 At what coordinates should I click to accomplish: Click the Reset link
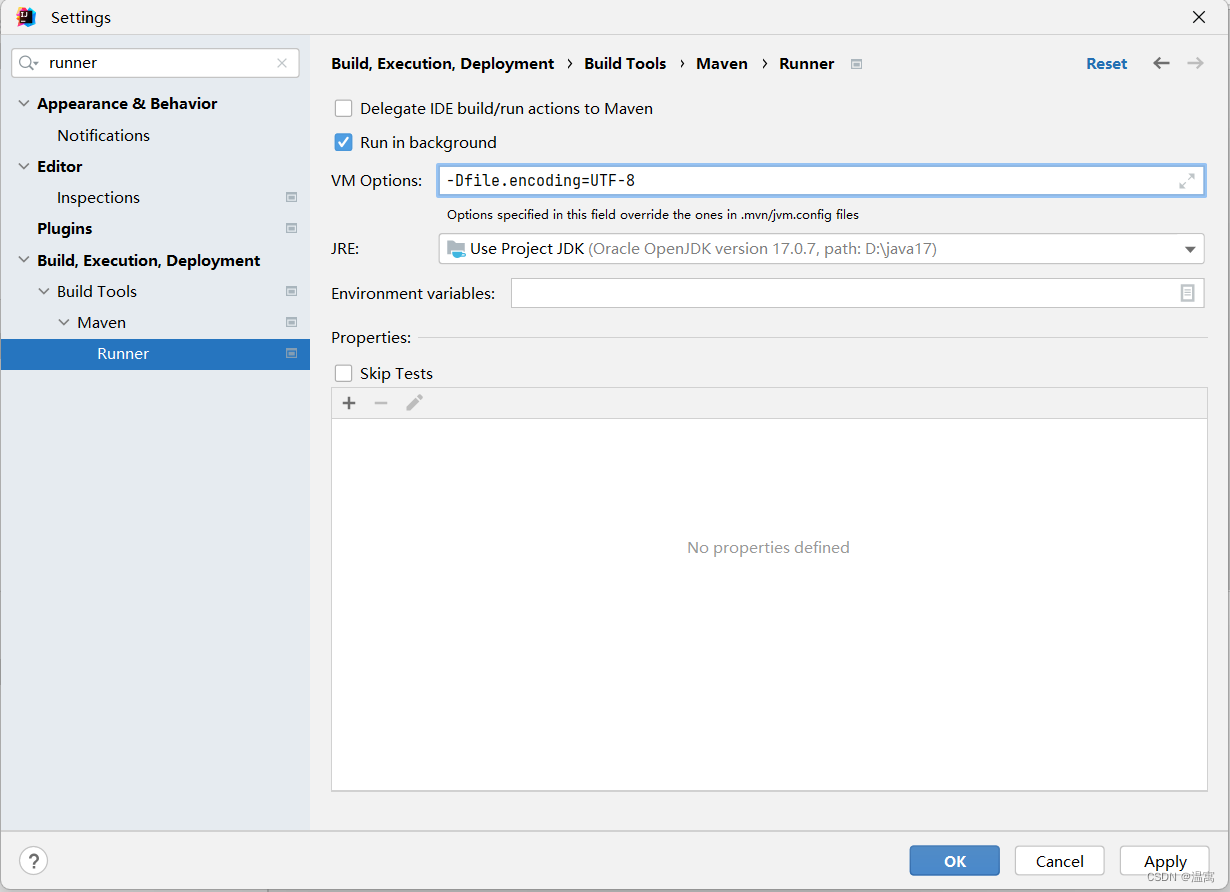click(1106, 64)
